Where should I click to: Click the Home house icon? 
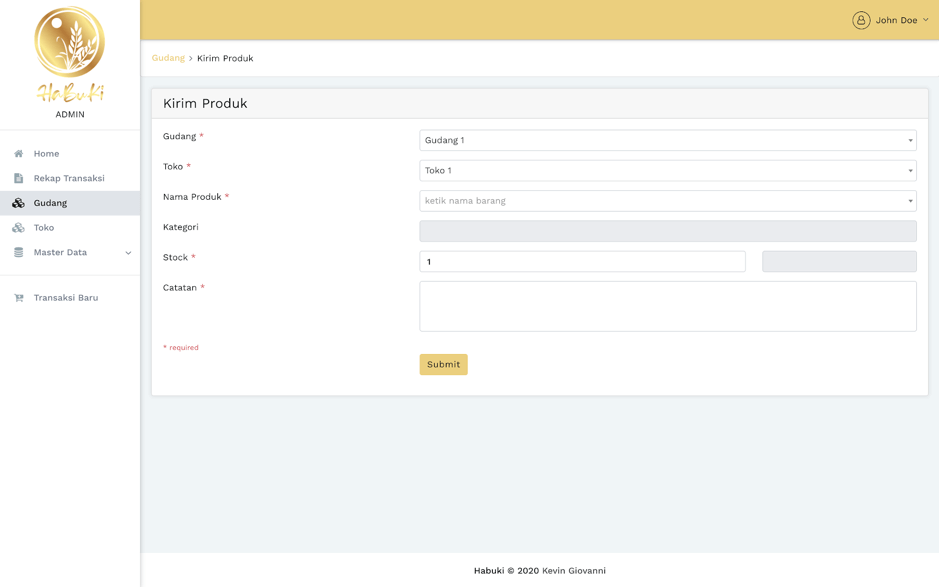coord(18,154)
